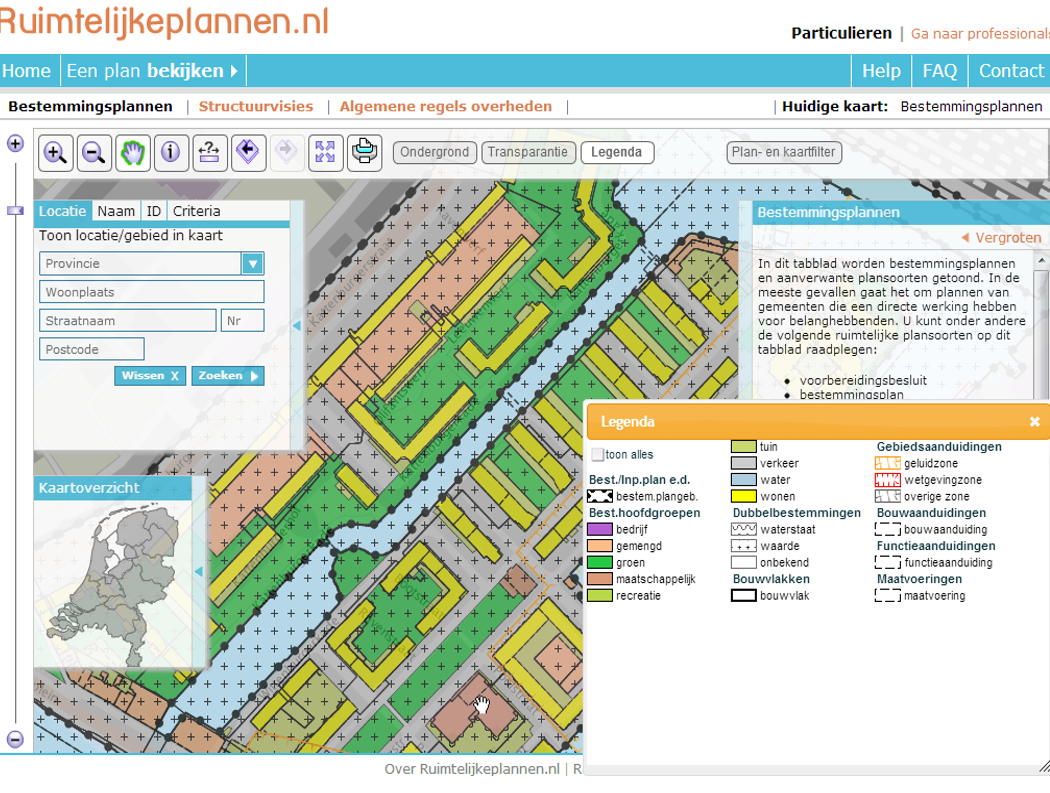
Task: Click the waterstaat legend symbol
Action: tap(743, 530)
